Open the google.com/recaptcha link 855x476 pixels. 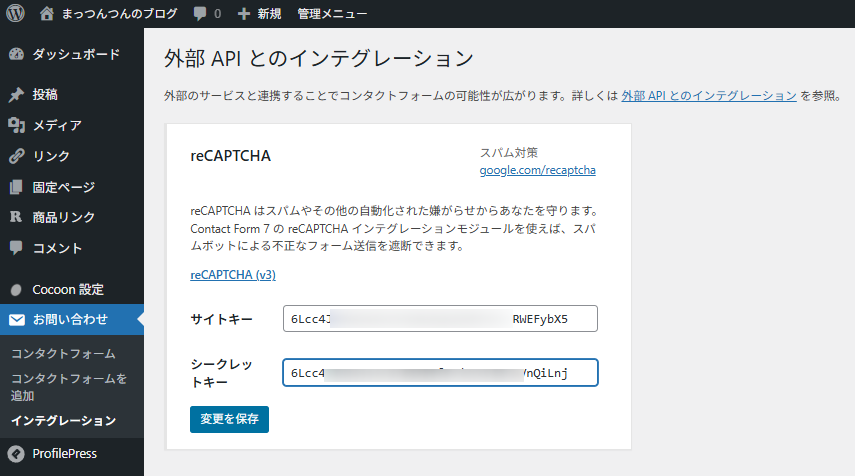pos(537,170)
